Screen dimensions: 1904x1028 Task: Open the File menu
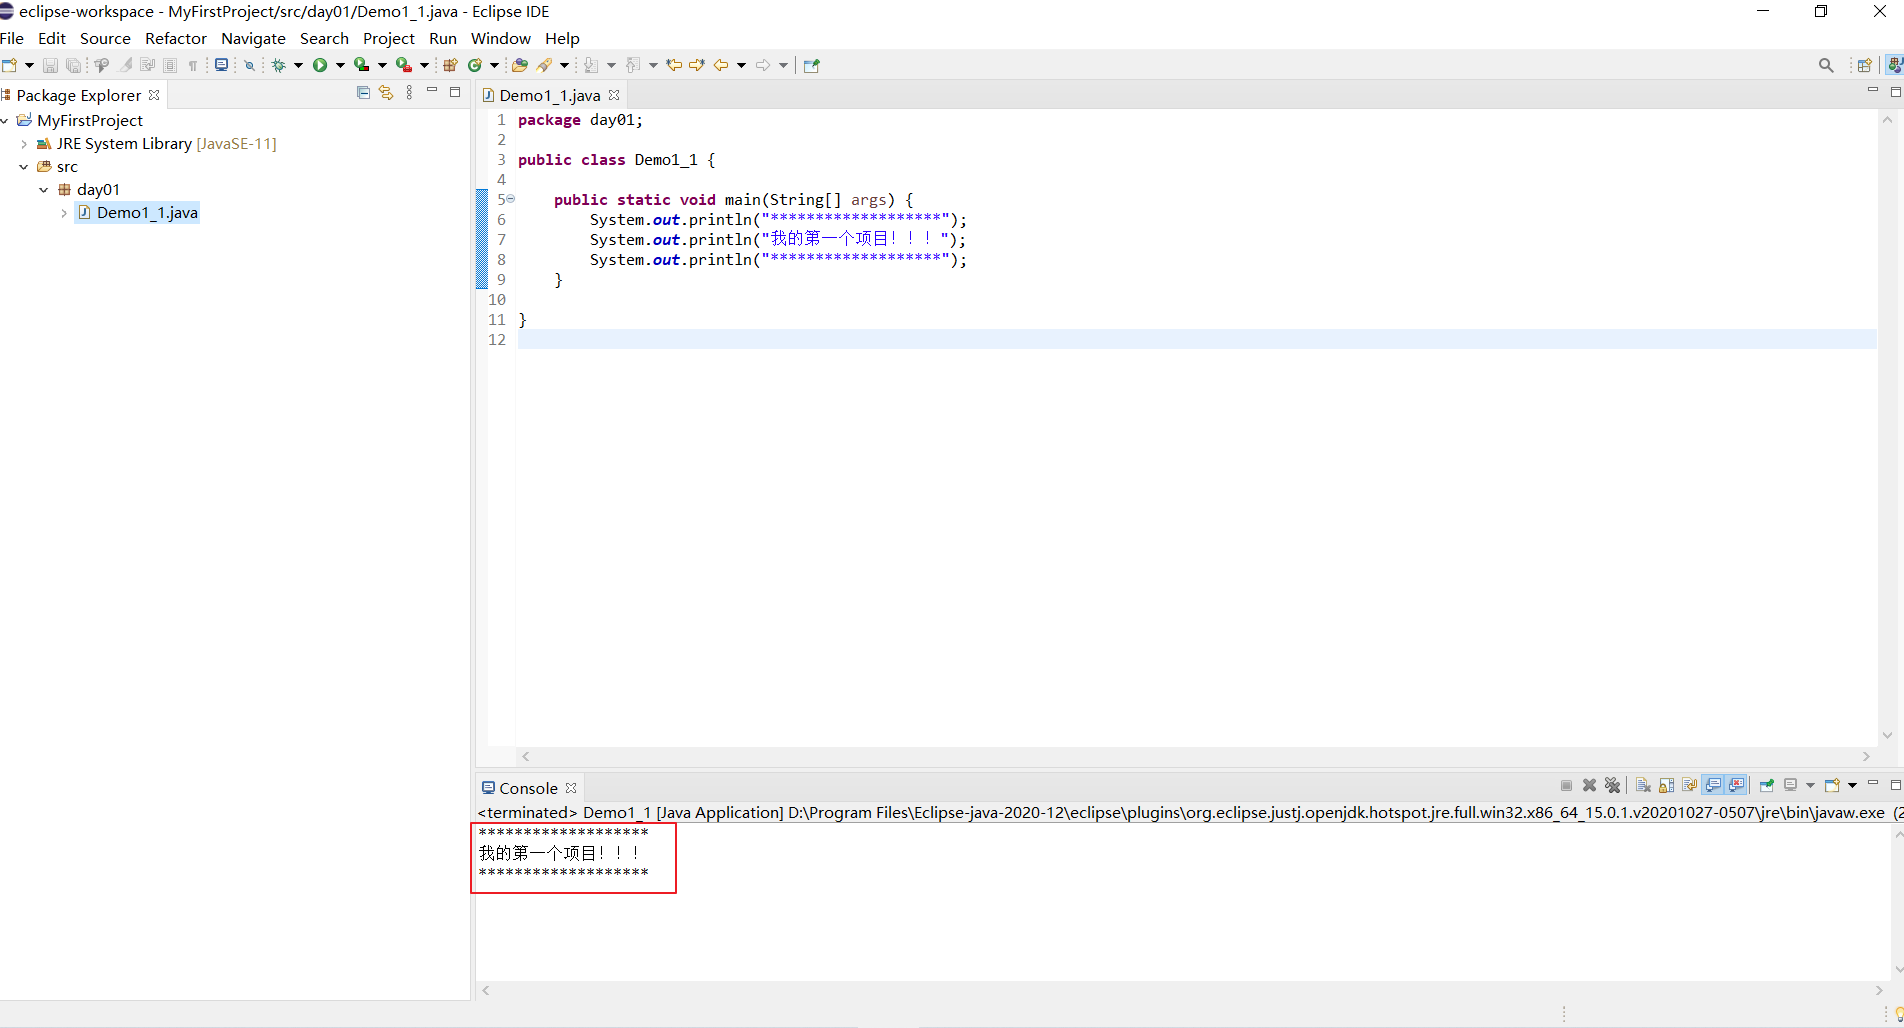pos(12,38)
